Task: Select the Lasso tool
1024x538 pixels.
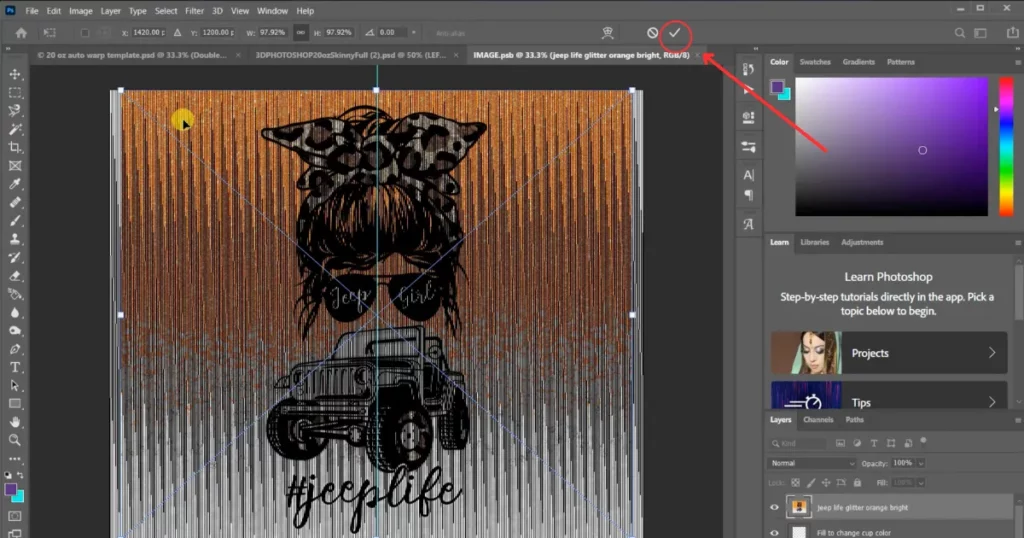Action: click(15, 111)
